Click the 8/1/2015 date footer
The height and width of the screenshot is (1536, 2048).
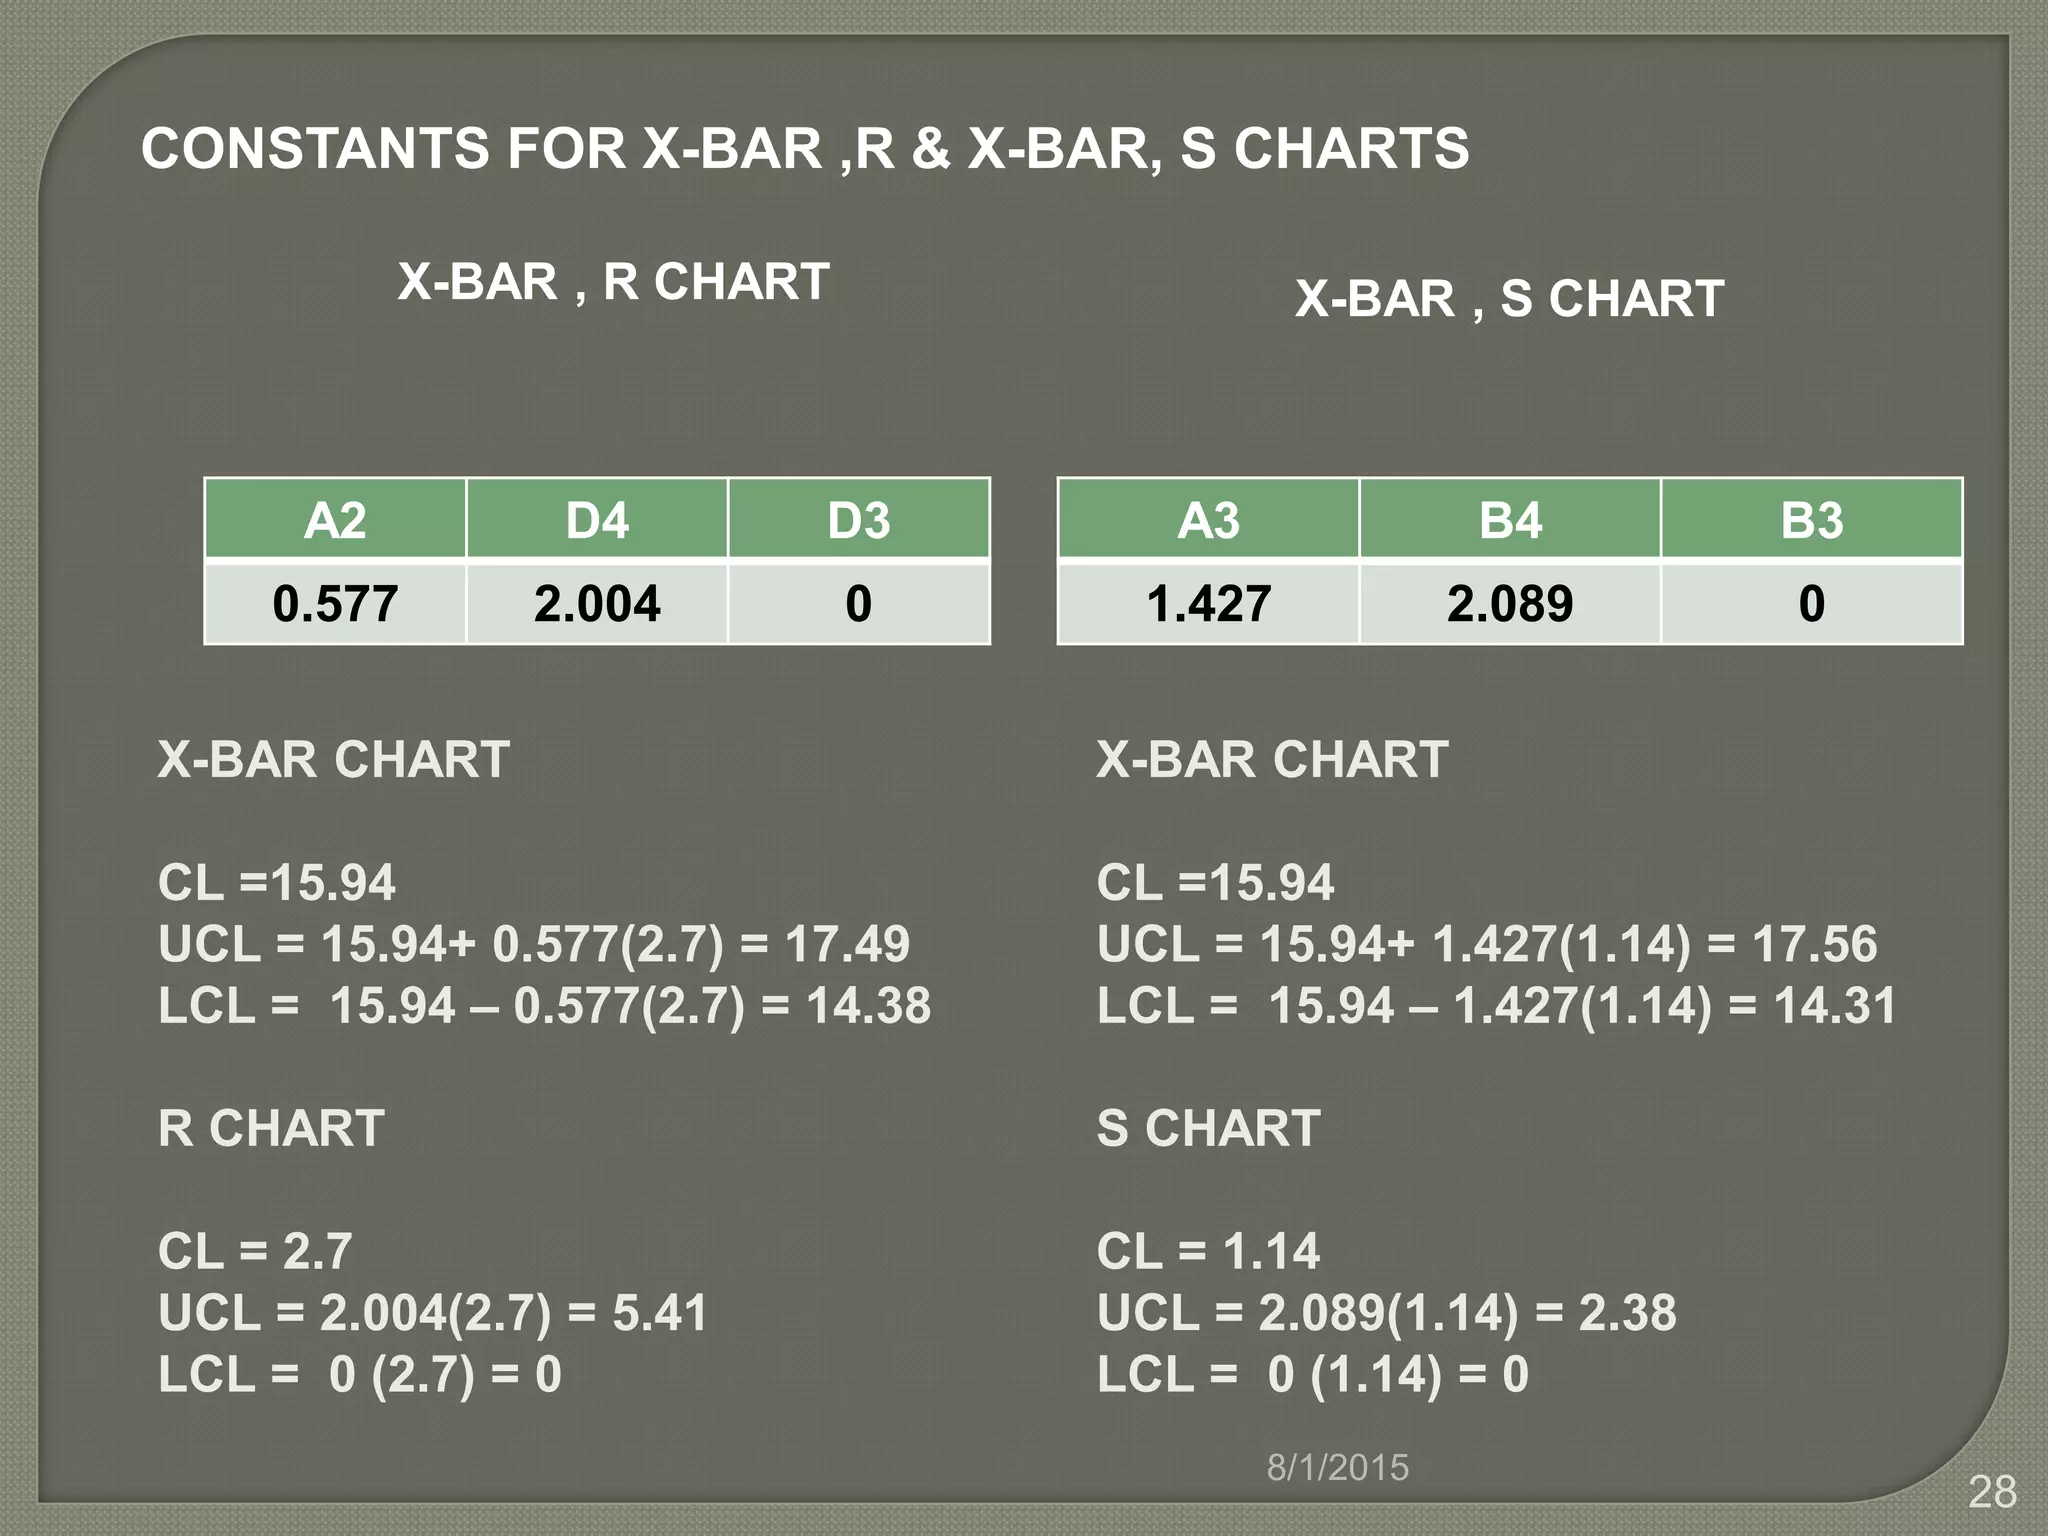point(1337,1468)
